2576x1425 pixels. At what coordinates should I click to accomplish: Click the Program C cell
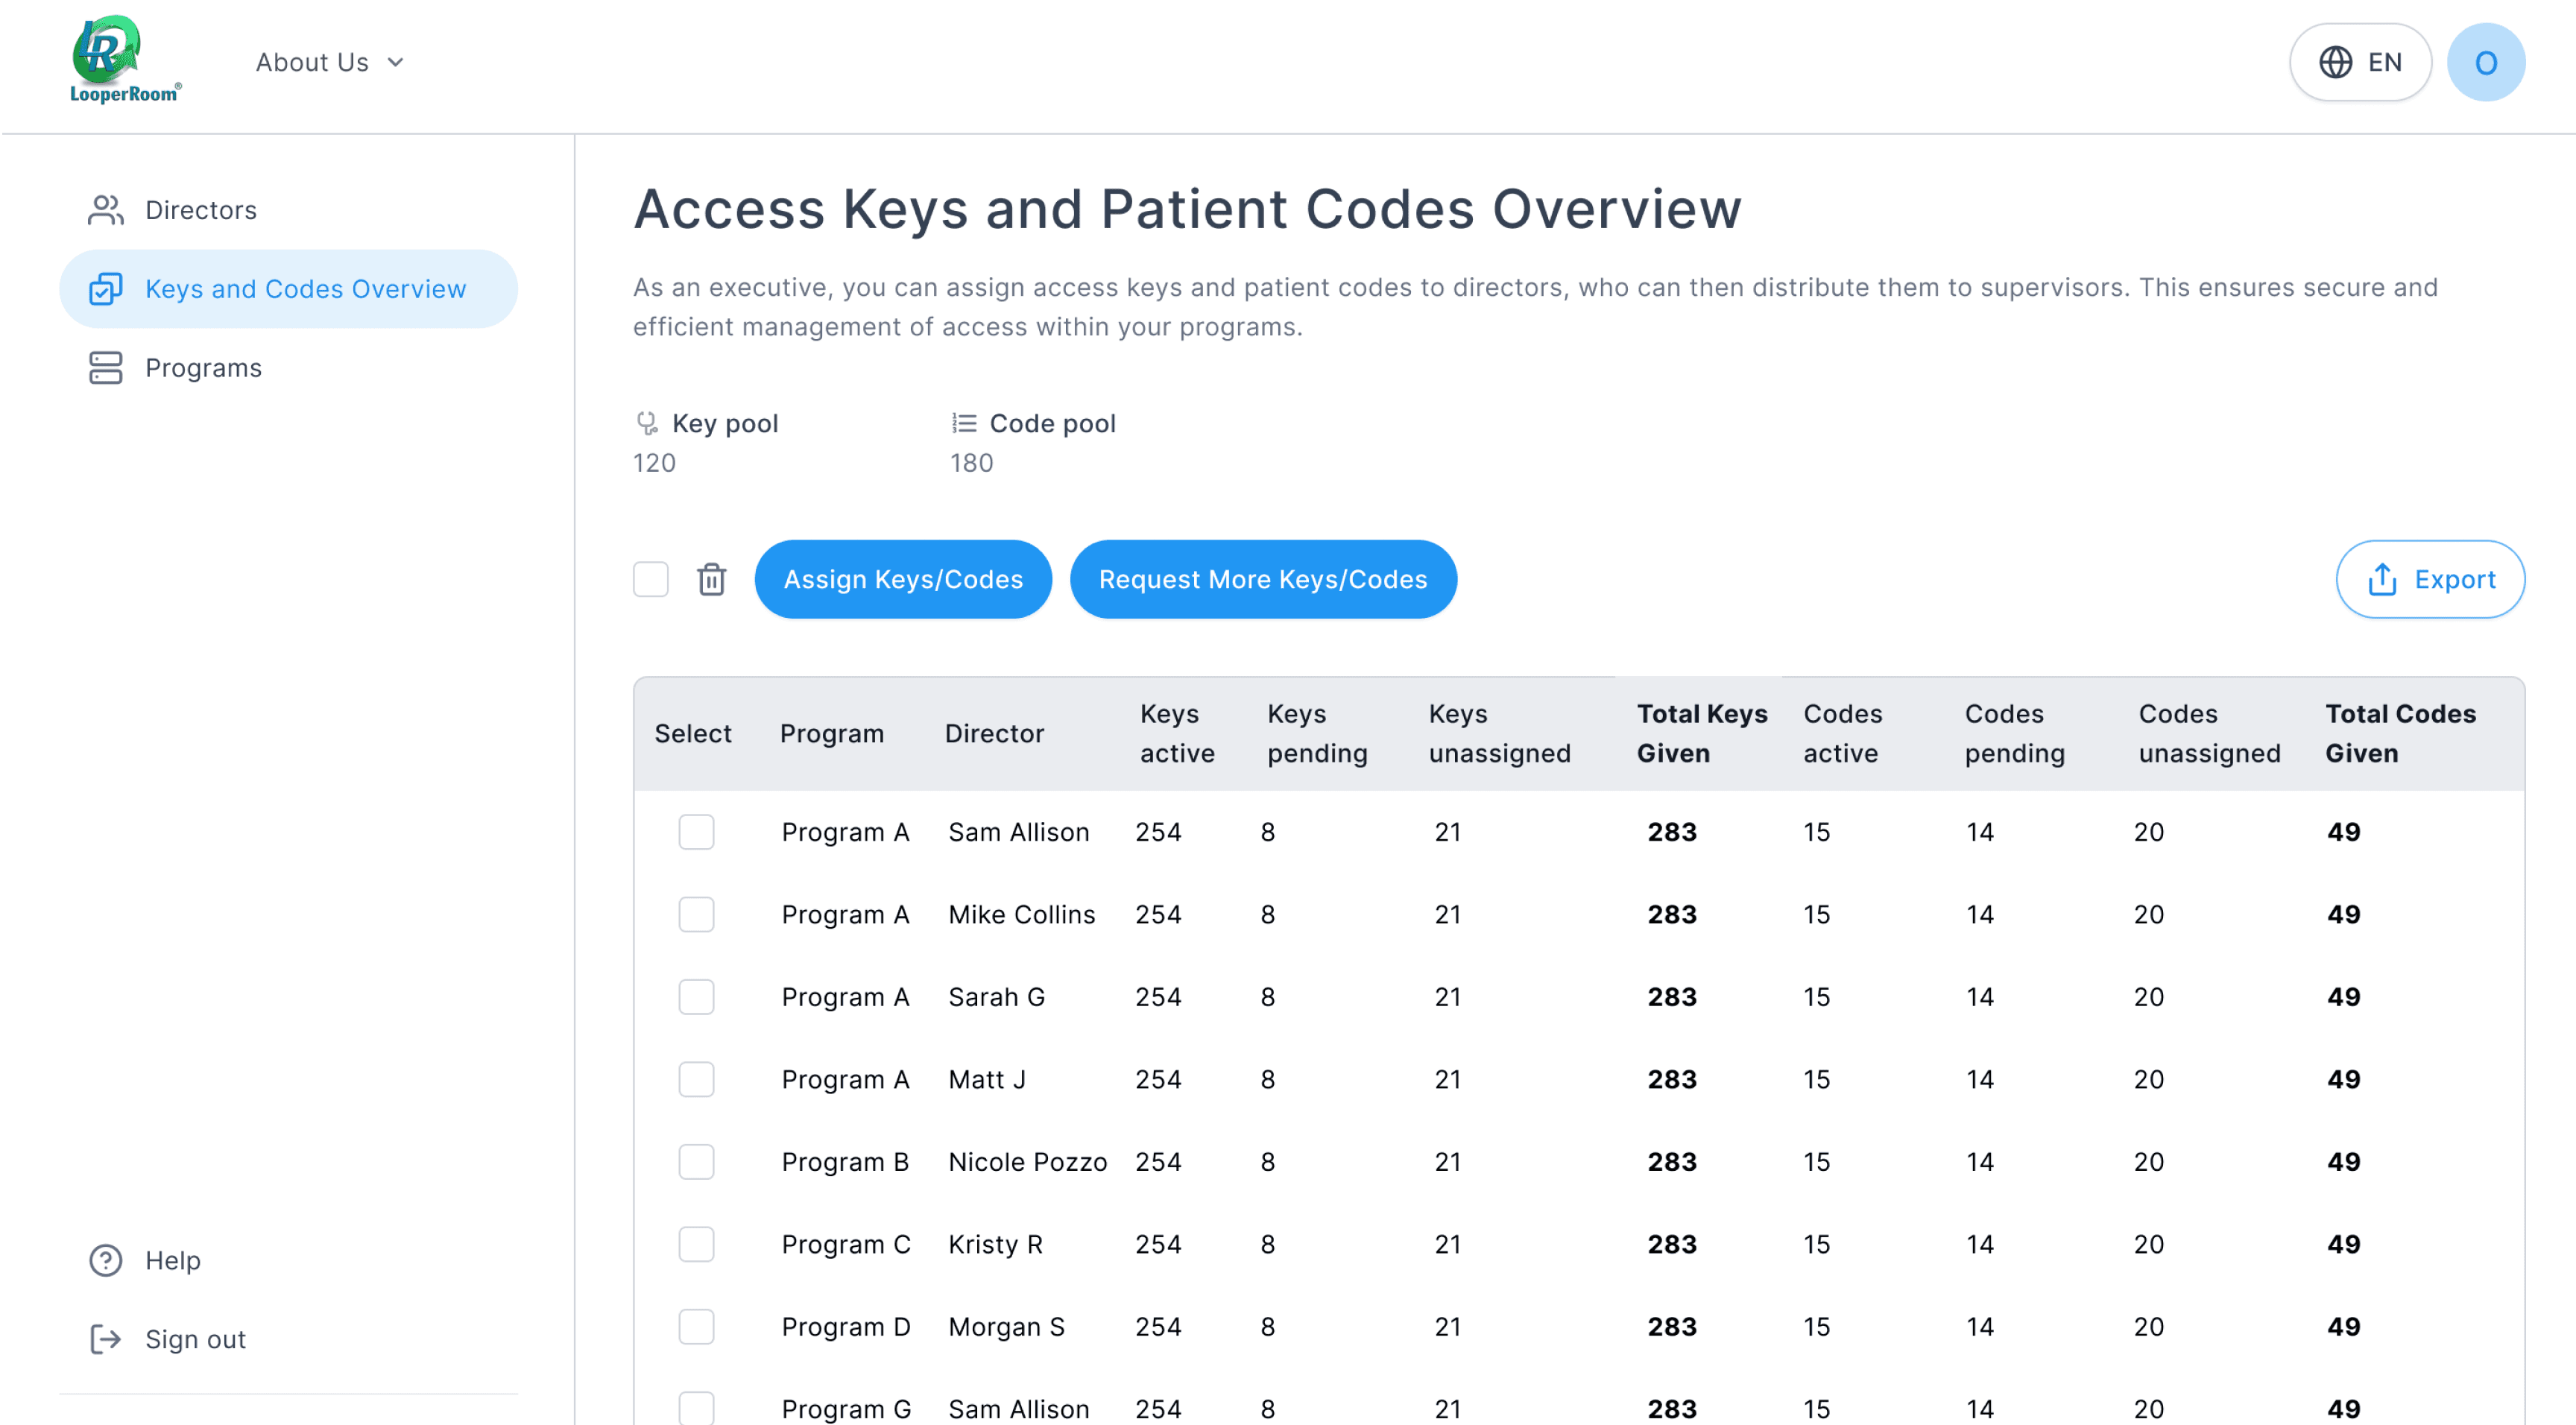pos(846,1244)
